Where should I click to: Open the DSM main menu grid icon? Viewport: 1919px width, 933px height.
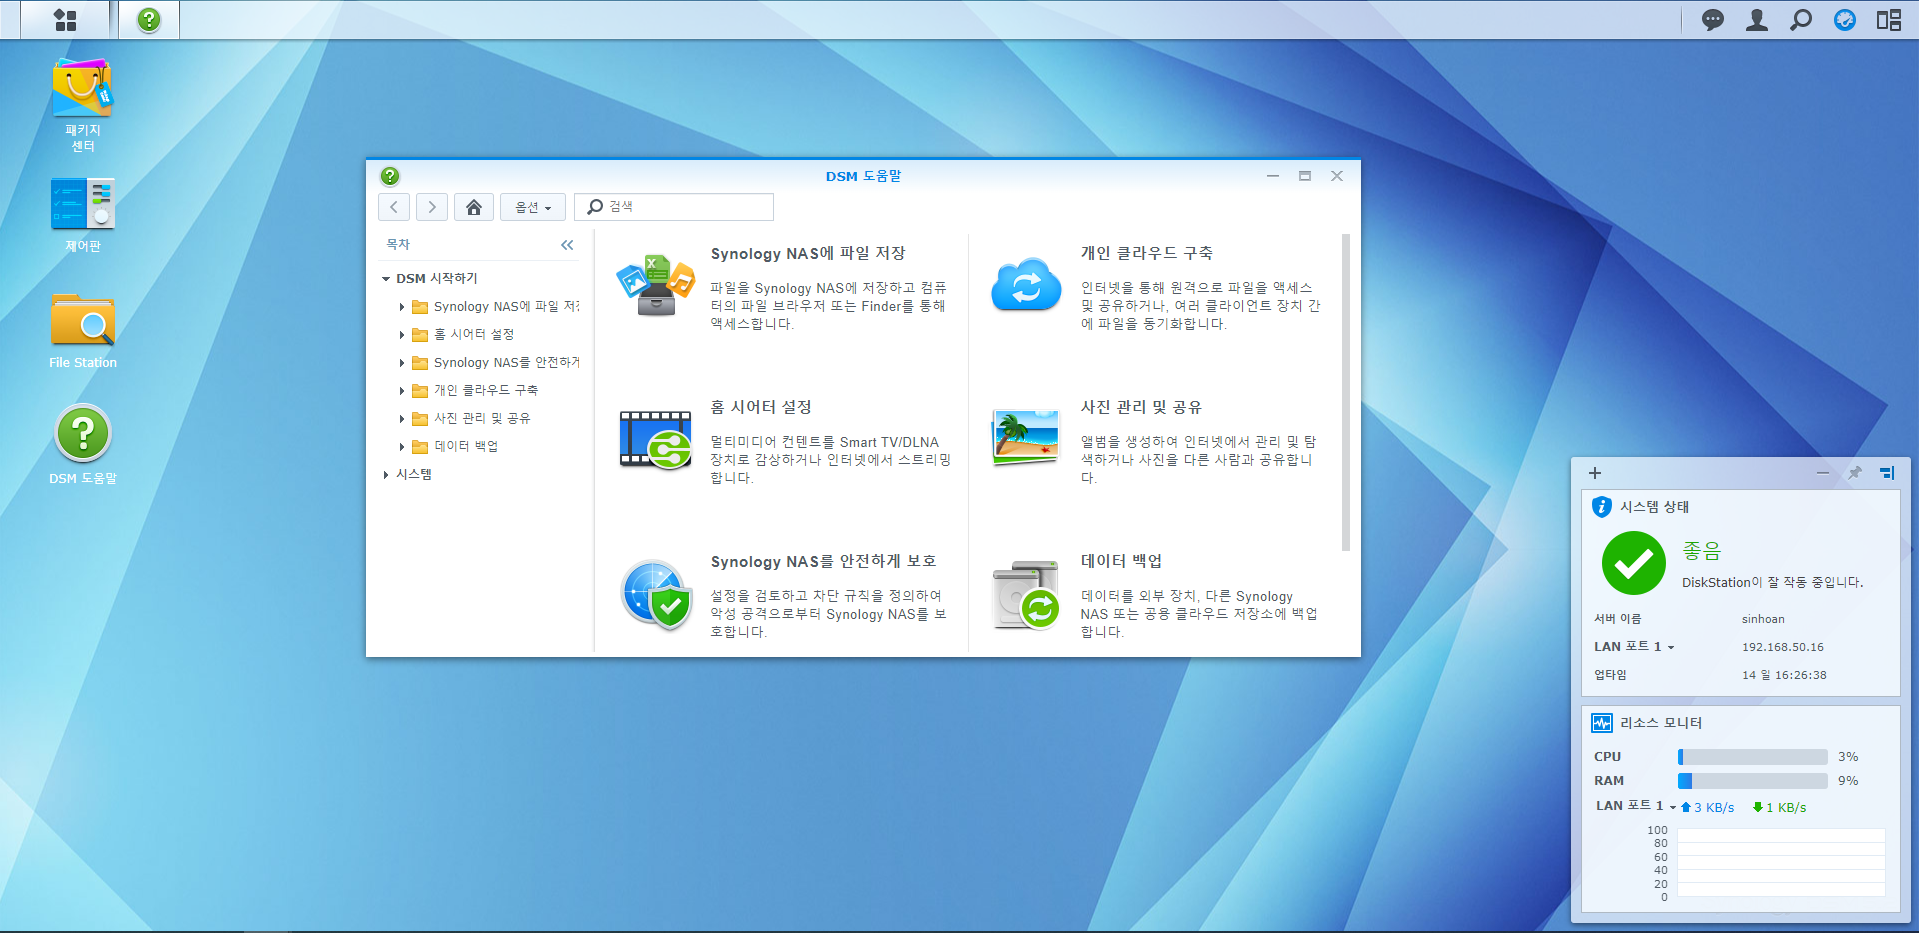[x=65, y=20]
